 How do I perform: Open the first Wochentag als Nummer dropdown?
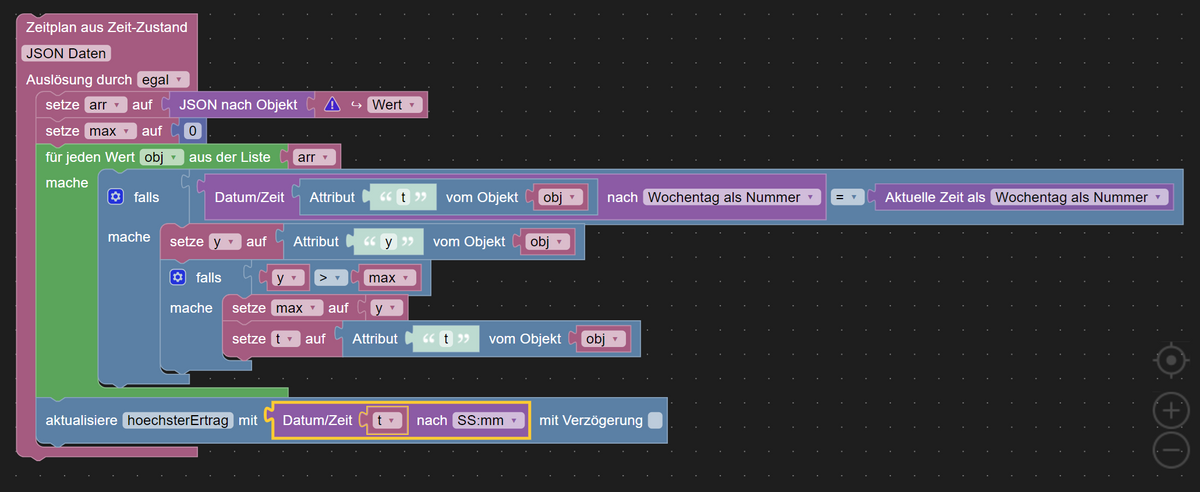(x=730, y=198)
